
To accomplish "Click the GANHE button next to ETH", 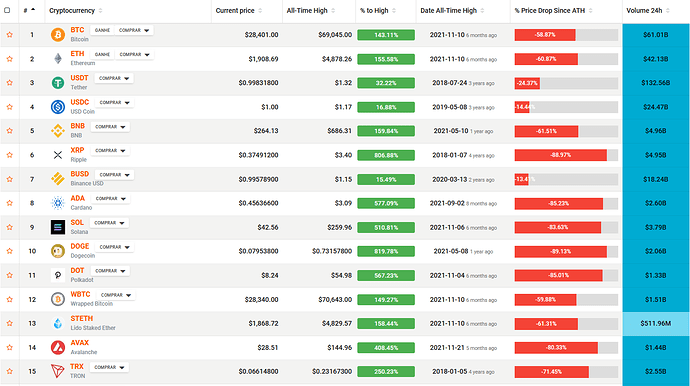I will (x=102, y=55).
